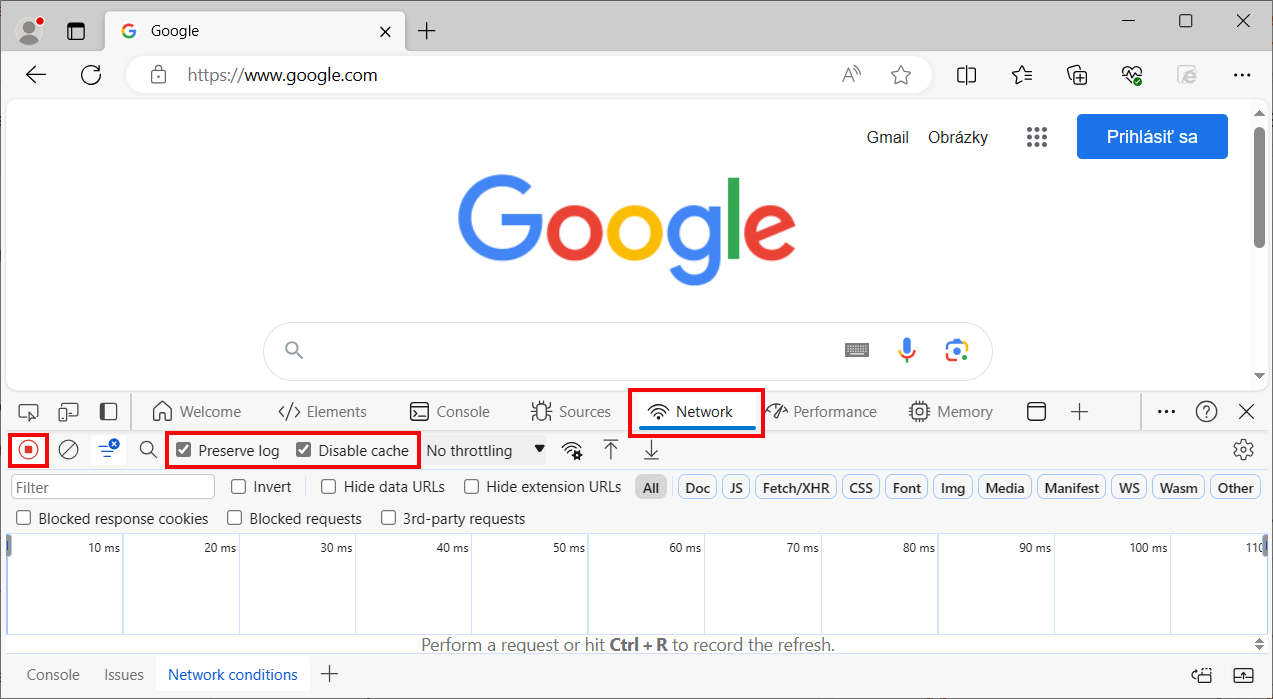Open network search magnifier
Screen dimensions: 1273x699
(x=148, y=450)
